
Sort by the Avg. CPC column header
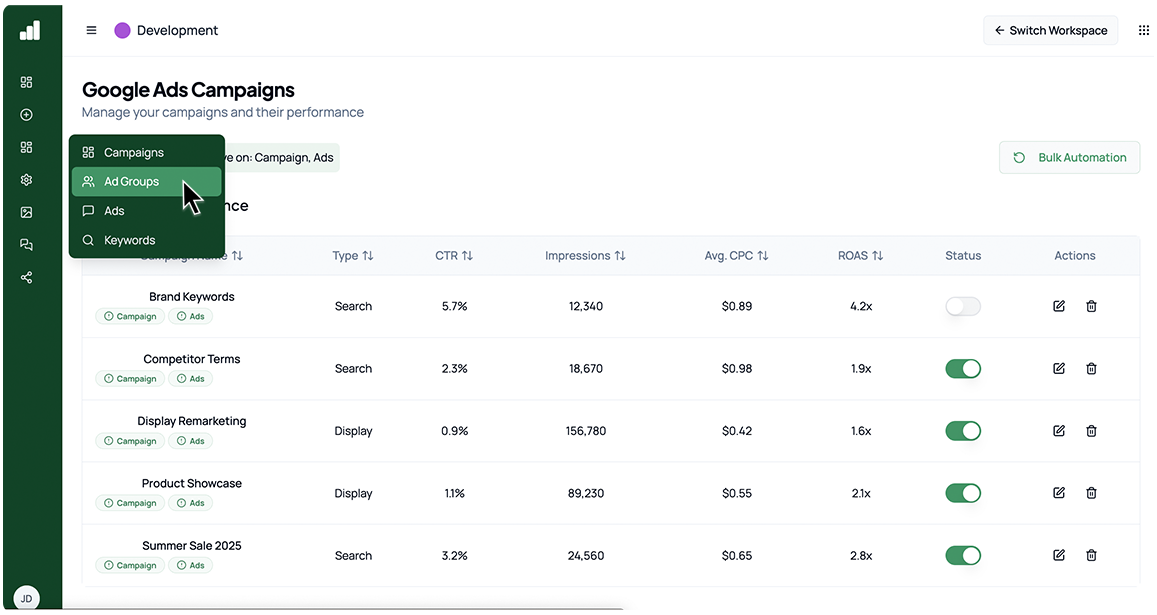[x=736, y=255]
